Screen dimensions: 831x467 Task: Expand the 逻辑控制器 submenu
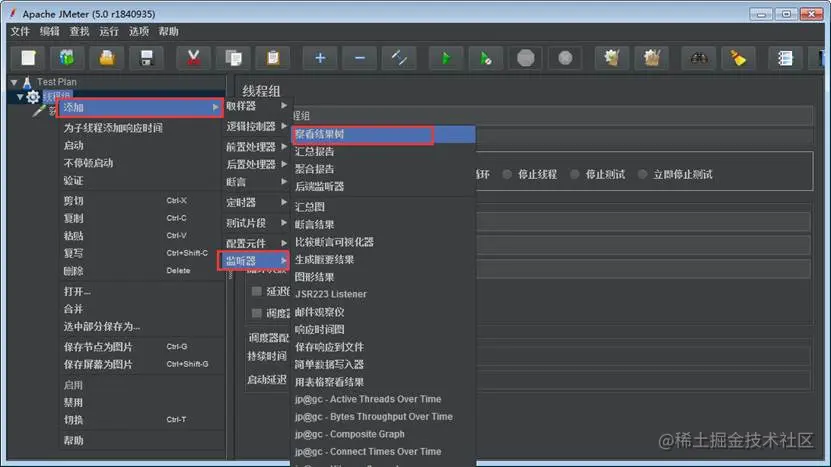(x=257, y=126)
